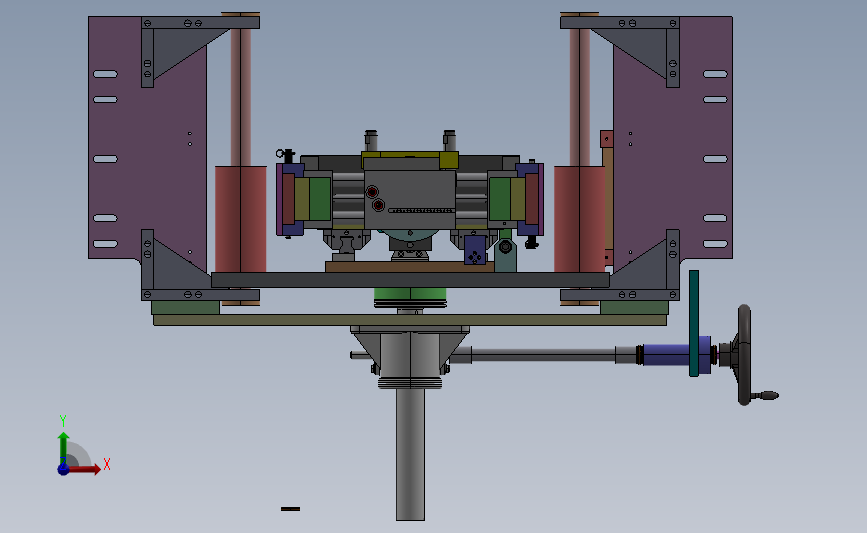Select the right red roller cylinder
This screenshot has width=867, height=533.
pos(579,219)
